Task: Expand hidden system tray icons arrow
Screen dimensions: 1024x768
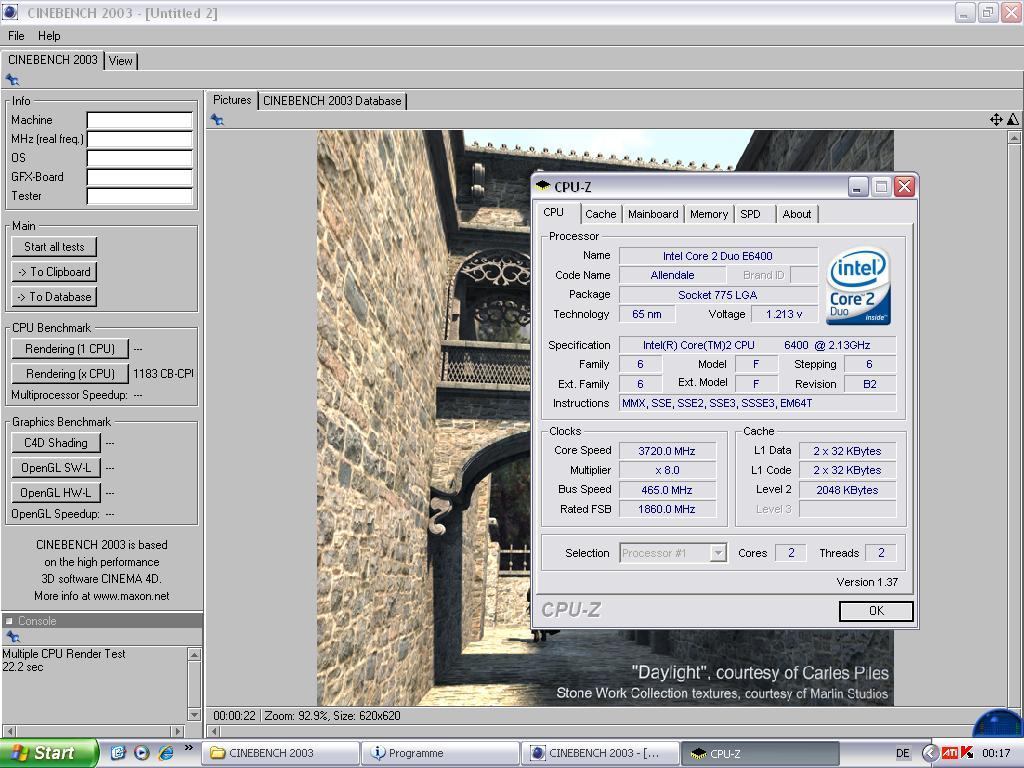Action: point(930,753)
